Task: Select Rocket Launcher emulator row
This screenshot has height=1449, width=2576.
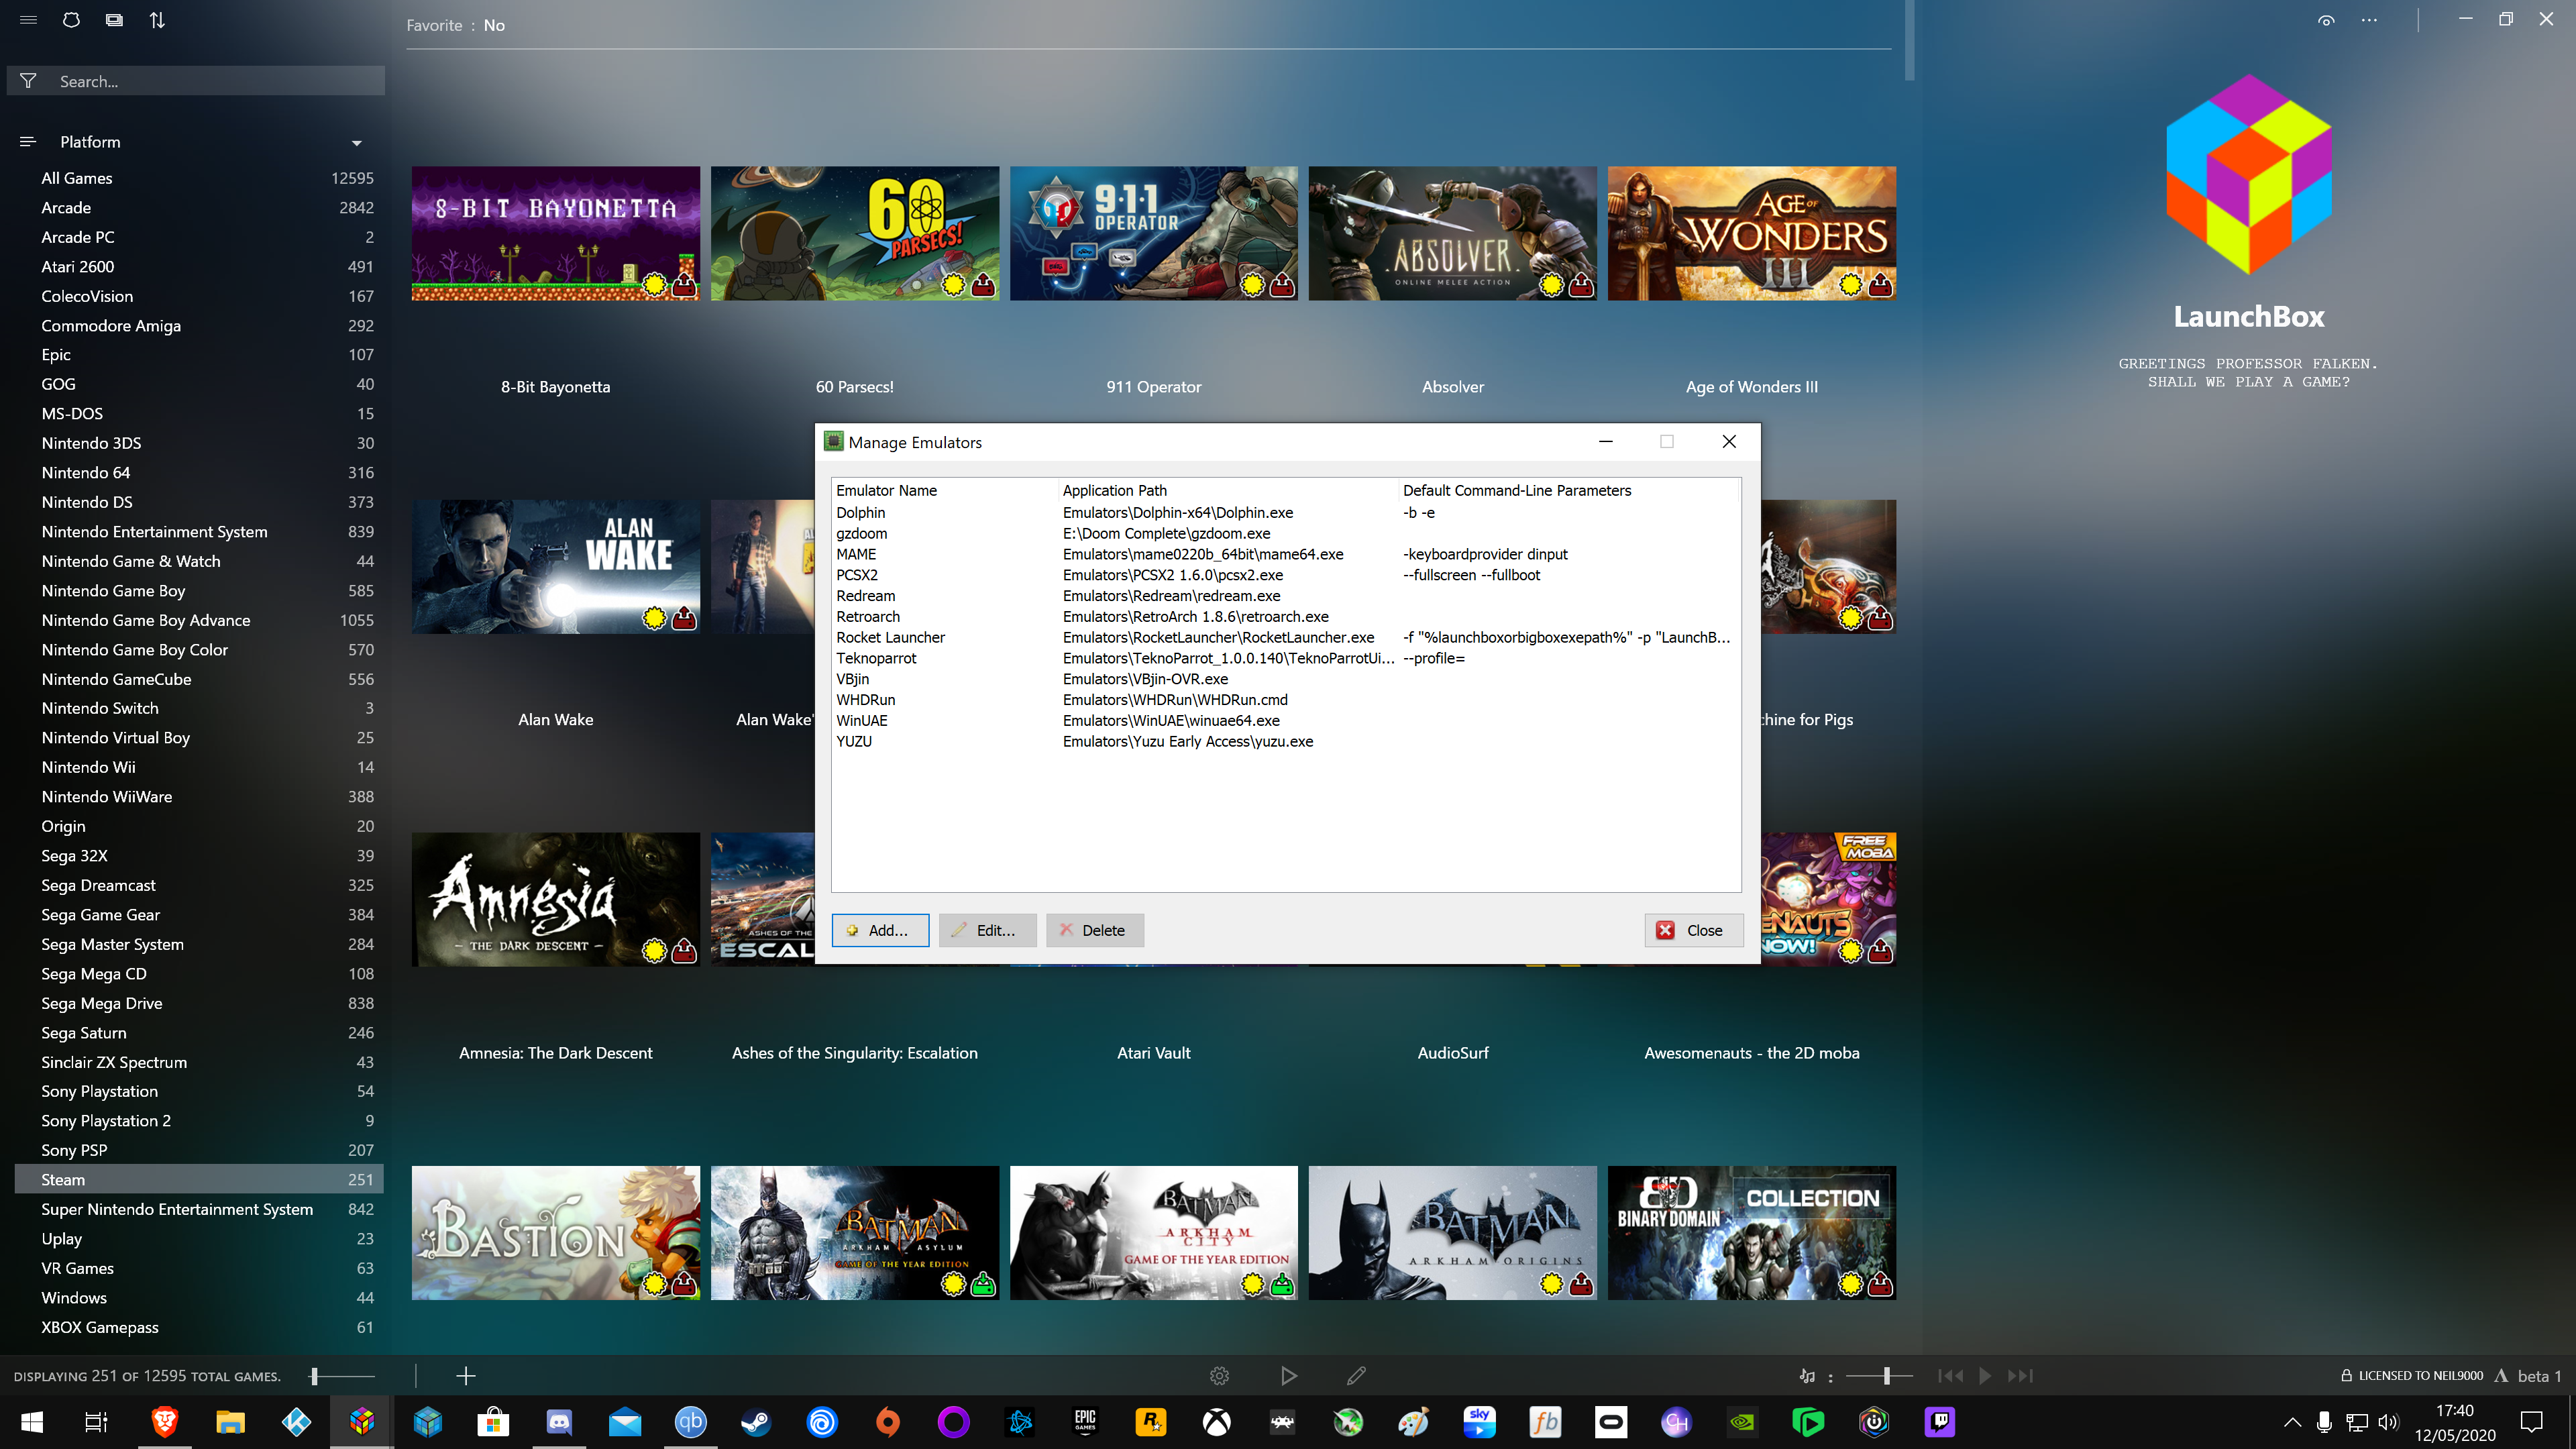Action: pyautogui.click(x=1285, y=638)
